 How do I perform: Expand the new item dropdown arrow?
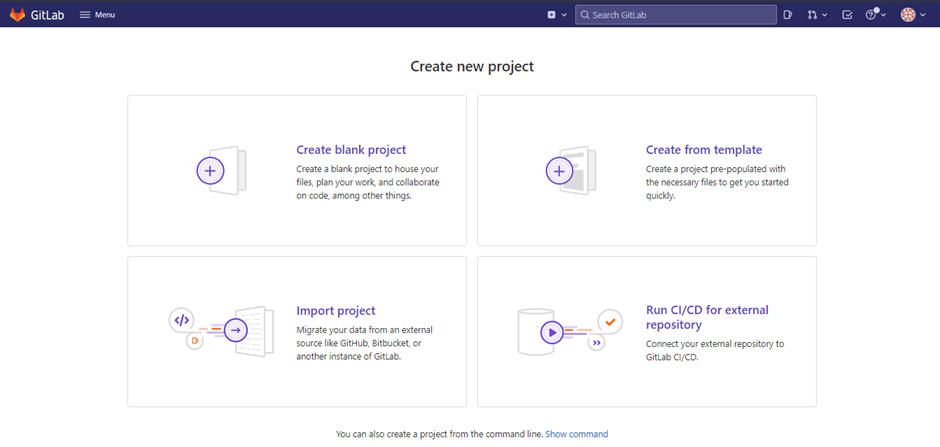(x=564, y=15)
